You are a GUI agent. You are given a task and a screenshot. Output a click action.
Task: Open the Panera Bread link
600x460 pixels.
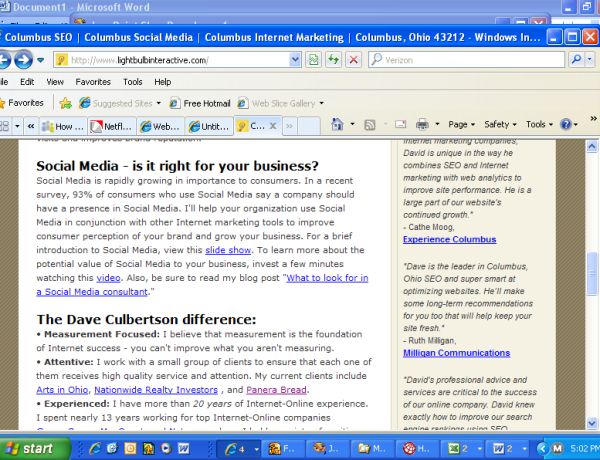point(276,390)
